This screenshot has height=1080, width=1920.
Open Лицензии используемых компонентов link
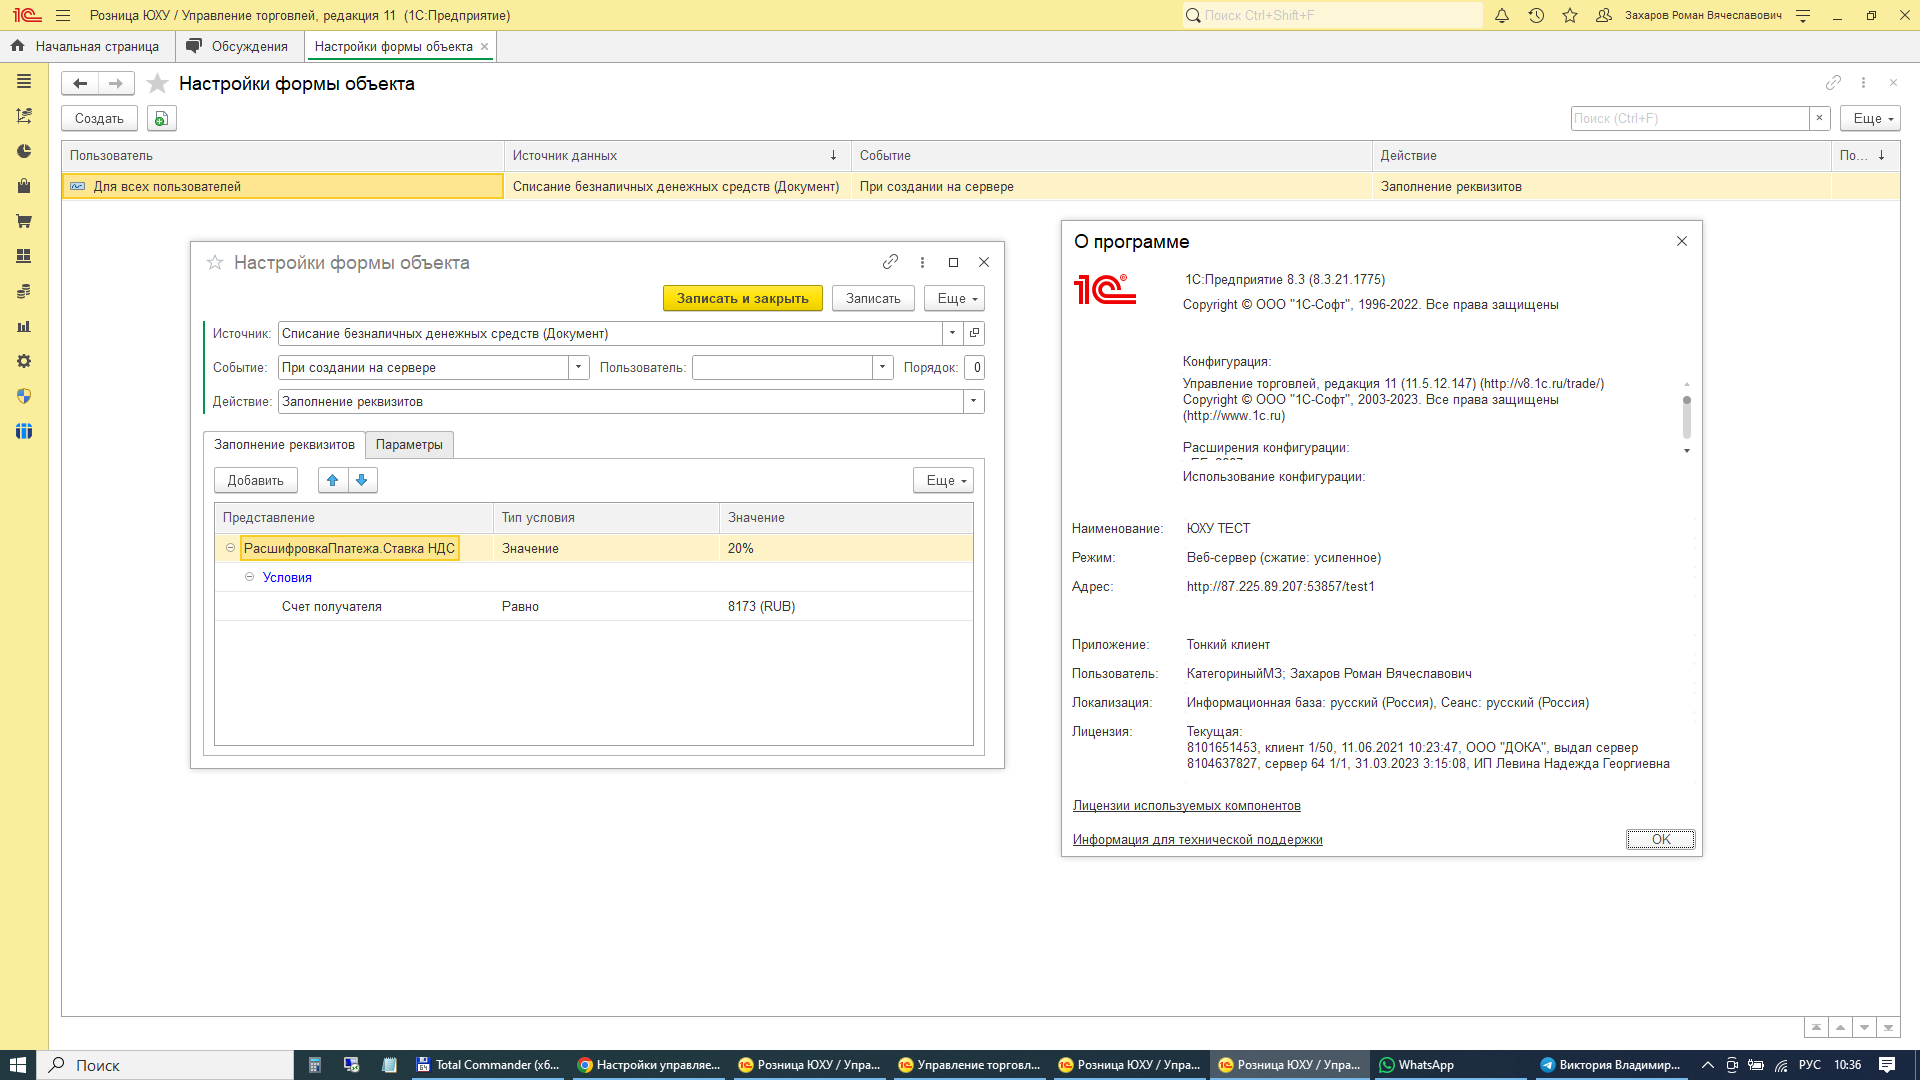(1186, 806)
